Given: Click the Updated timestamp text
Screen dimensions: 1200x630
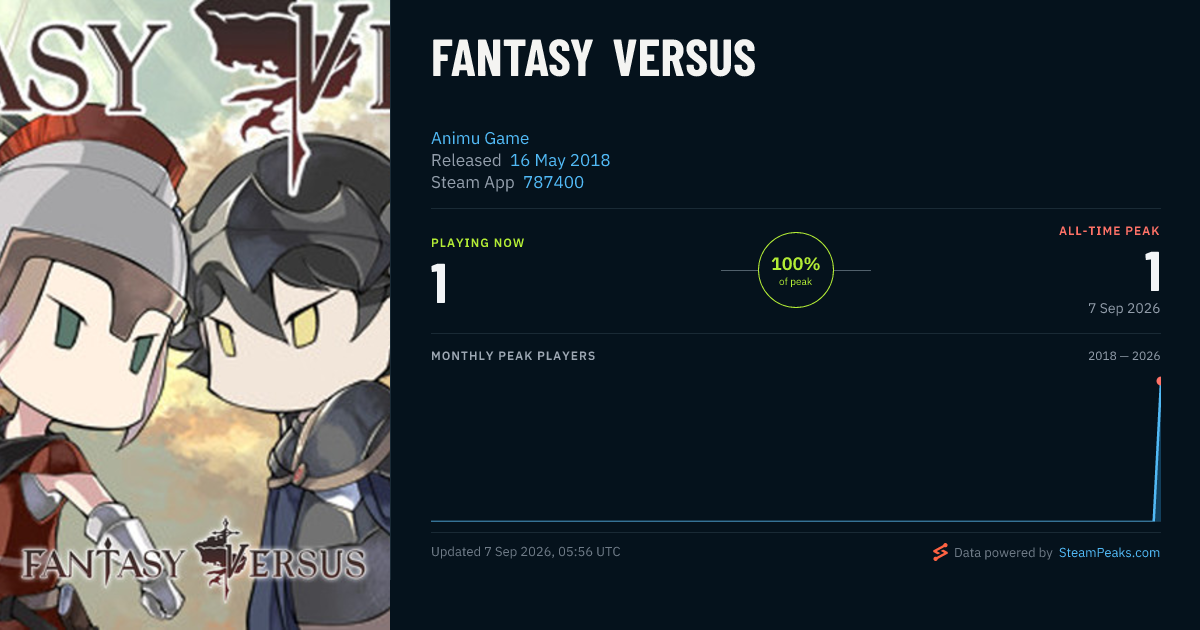Looking at the screenshot, I should coord(526,552).
